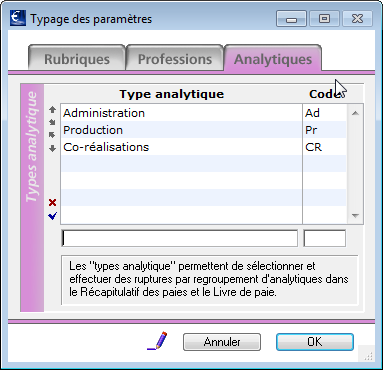Click the list scrollbar up arrow
The height and width of the screenshot is (370, 383).
point(355,113)
